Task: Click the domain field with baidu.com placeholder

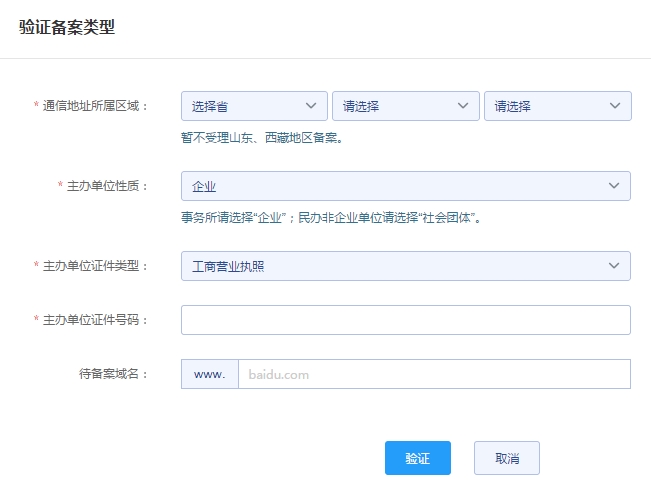Action: coord(433,374)
